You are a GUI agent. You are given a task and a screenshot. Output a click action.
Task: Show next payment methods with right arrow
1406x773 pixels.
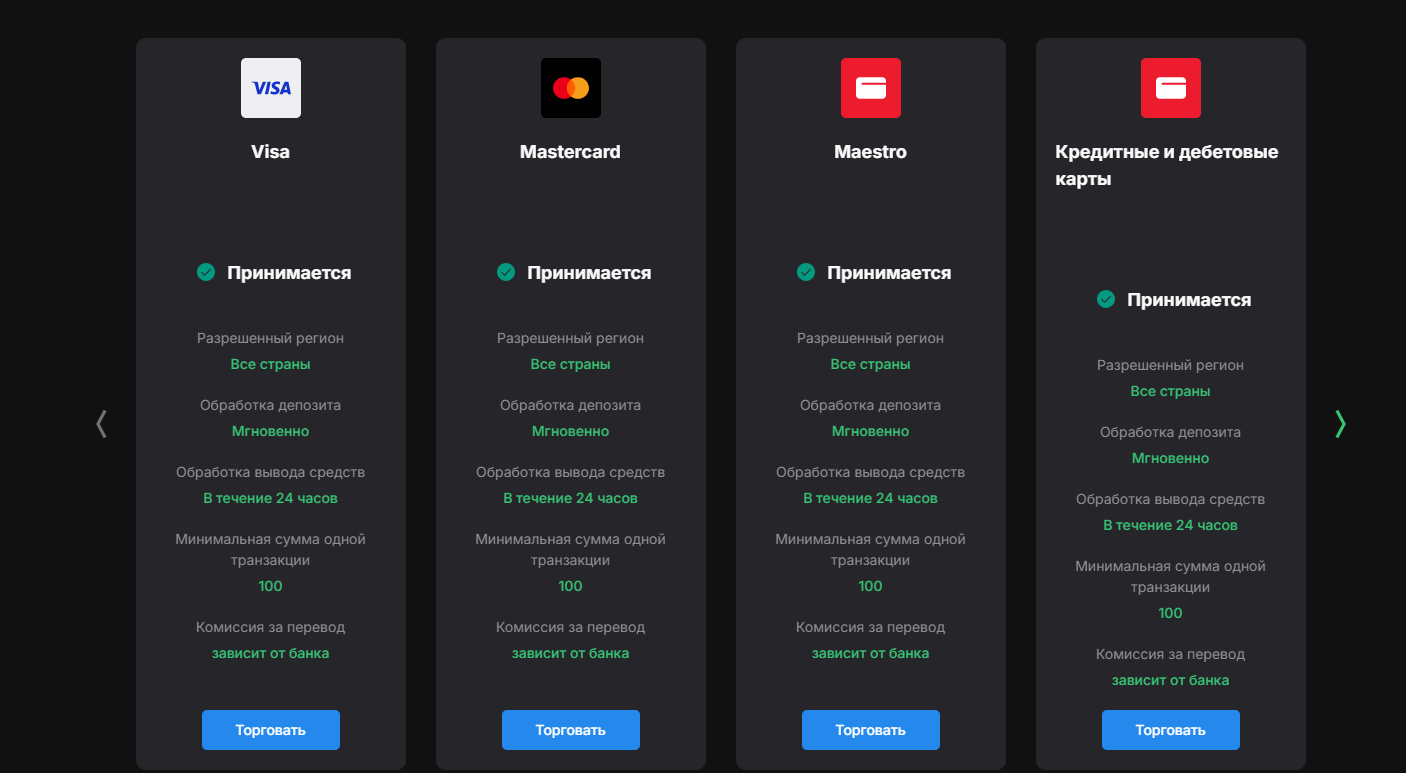coord(1340,424)
